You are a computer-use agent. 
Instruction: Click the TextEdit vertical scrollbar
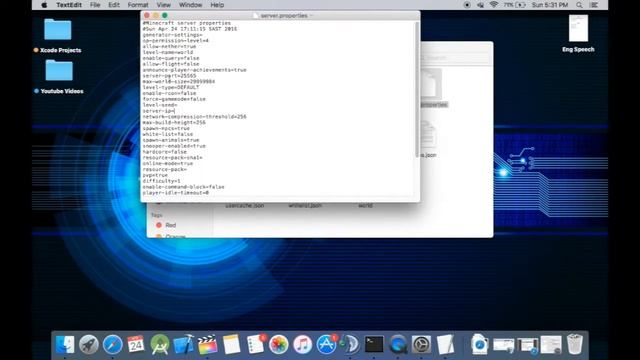tap(417, 90)
